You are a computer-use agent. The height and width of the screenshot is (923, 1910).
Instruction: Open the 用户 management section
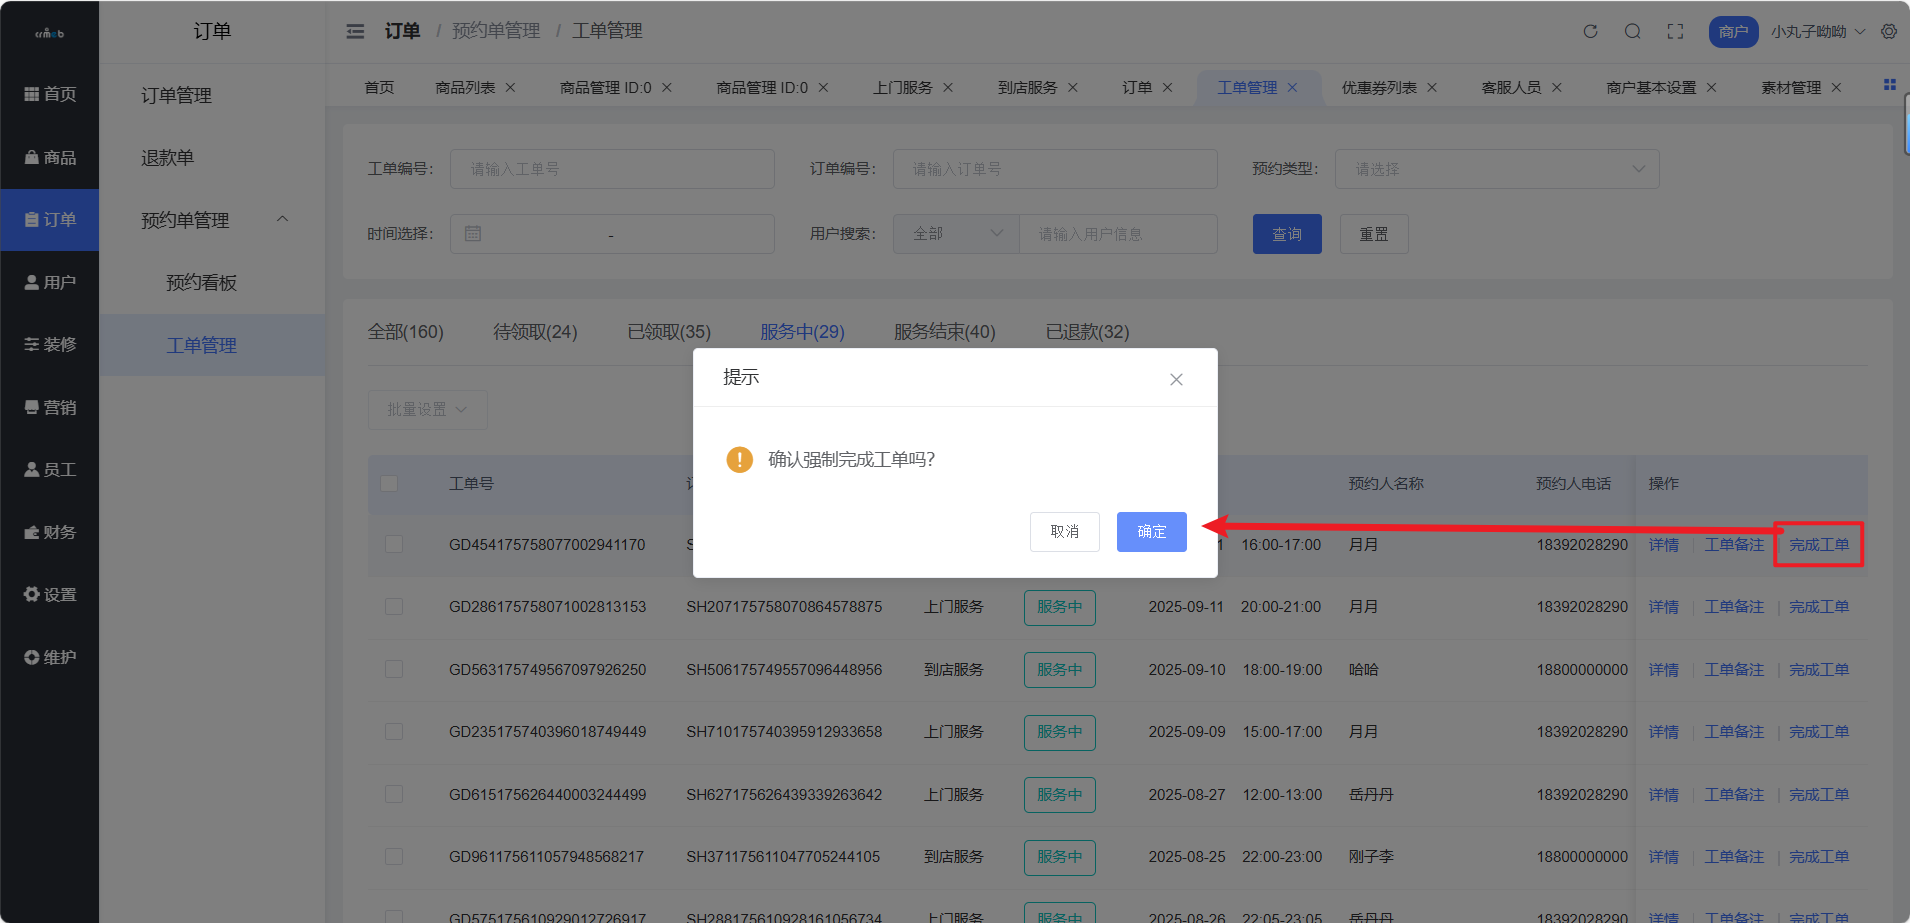tap(50, 281)
